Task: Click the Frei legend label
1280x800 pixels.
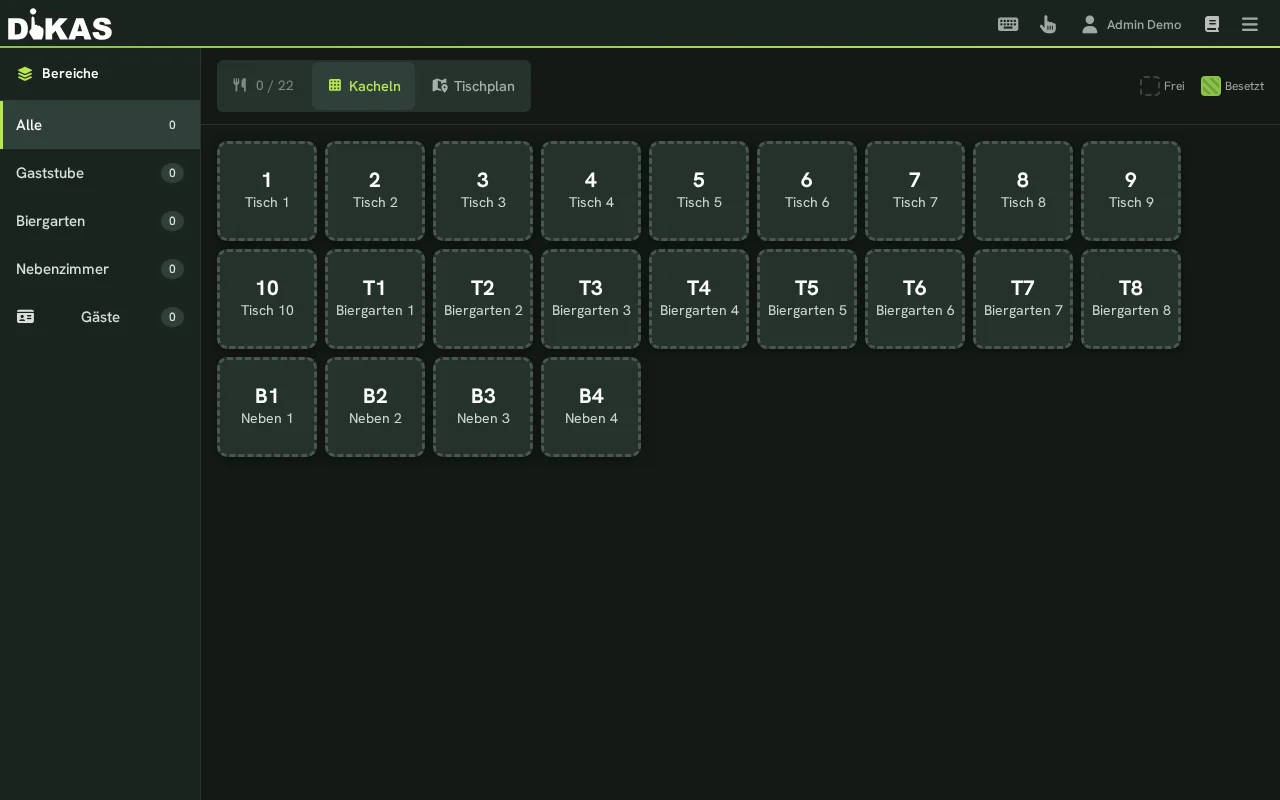Action: 1174,86
